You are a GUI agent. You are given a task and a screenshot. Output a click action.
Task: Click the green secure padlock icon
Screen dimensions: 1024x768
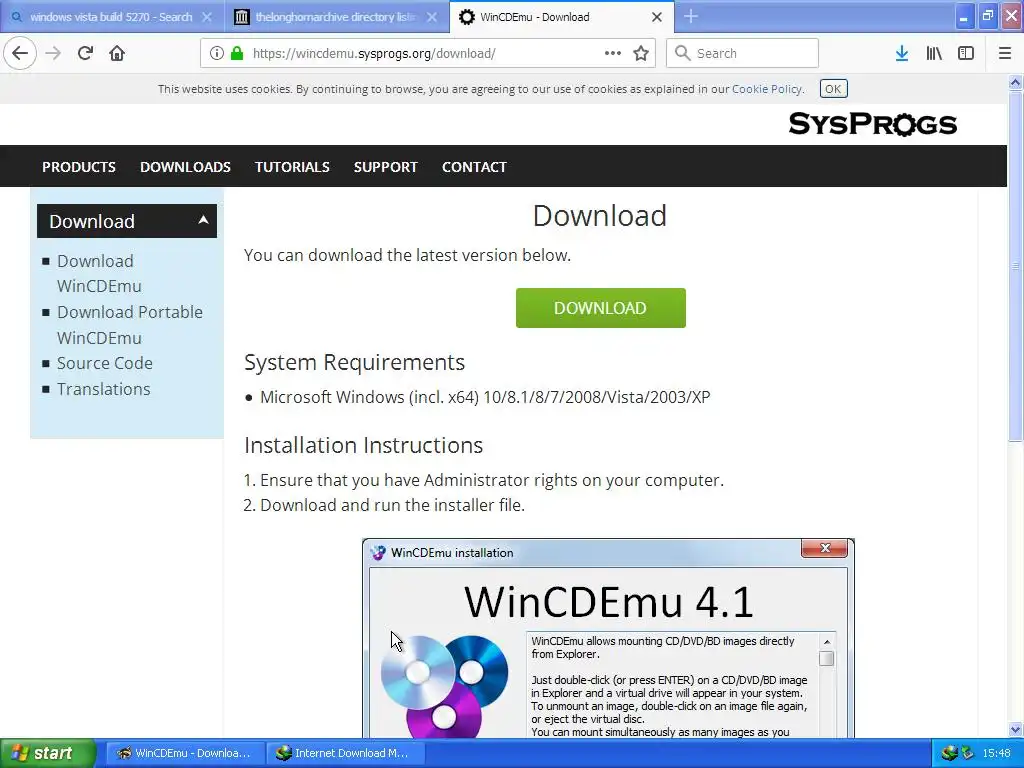[x=237, y=53]
